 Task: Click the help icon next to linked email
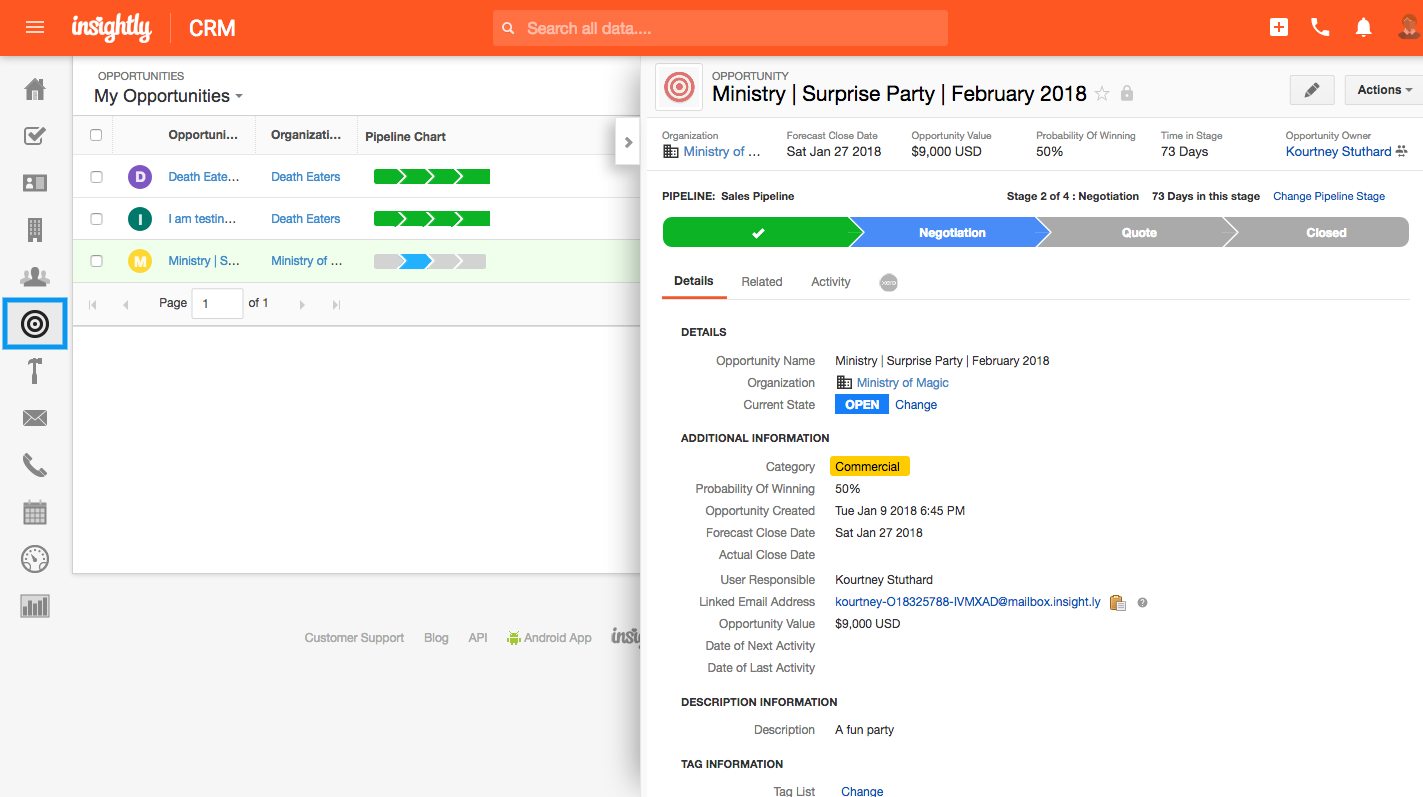click(x=1142, y=603)
